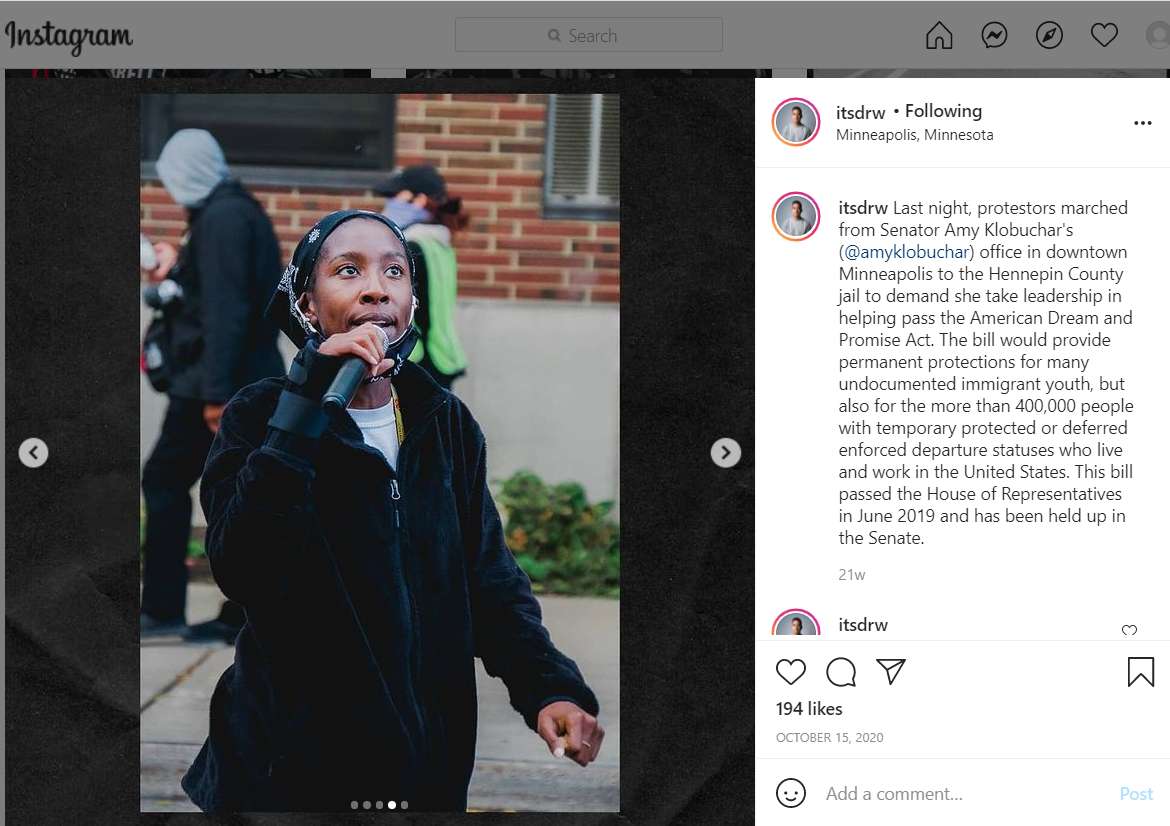Like the post with the heart icon

(790, 672)
